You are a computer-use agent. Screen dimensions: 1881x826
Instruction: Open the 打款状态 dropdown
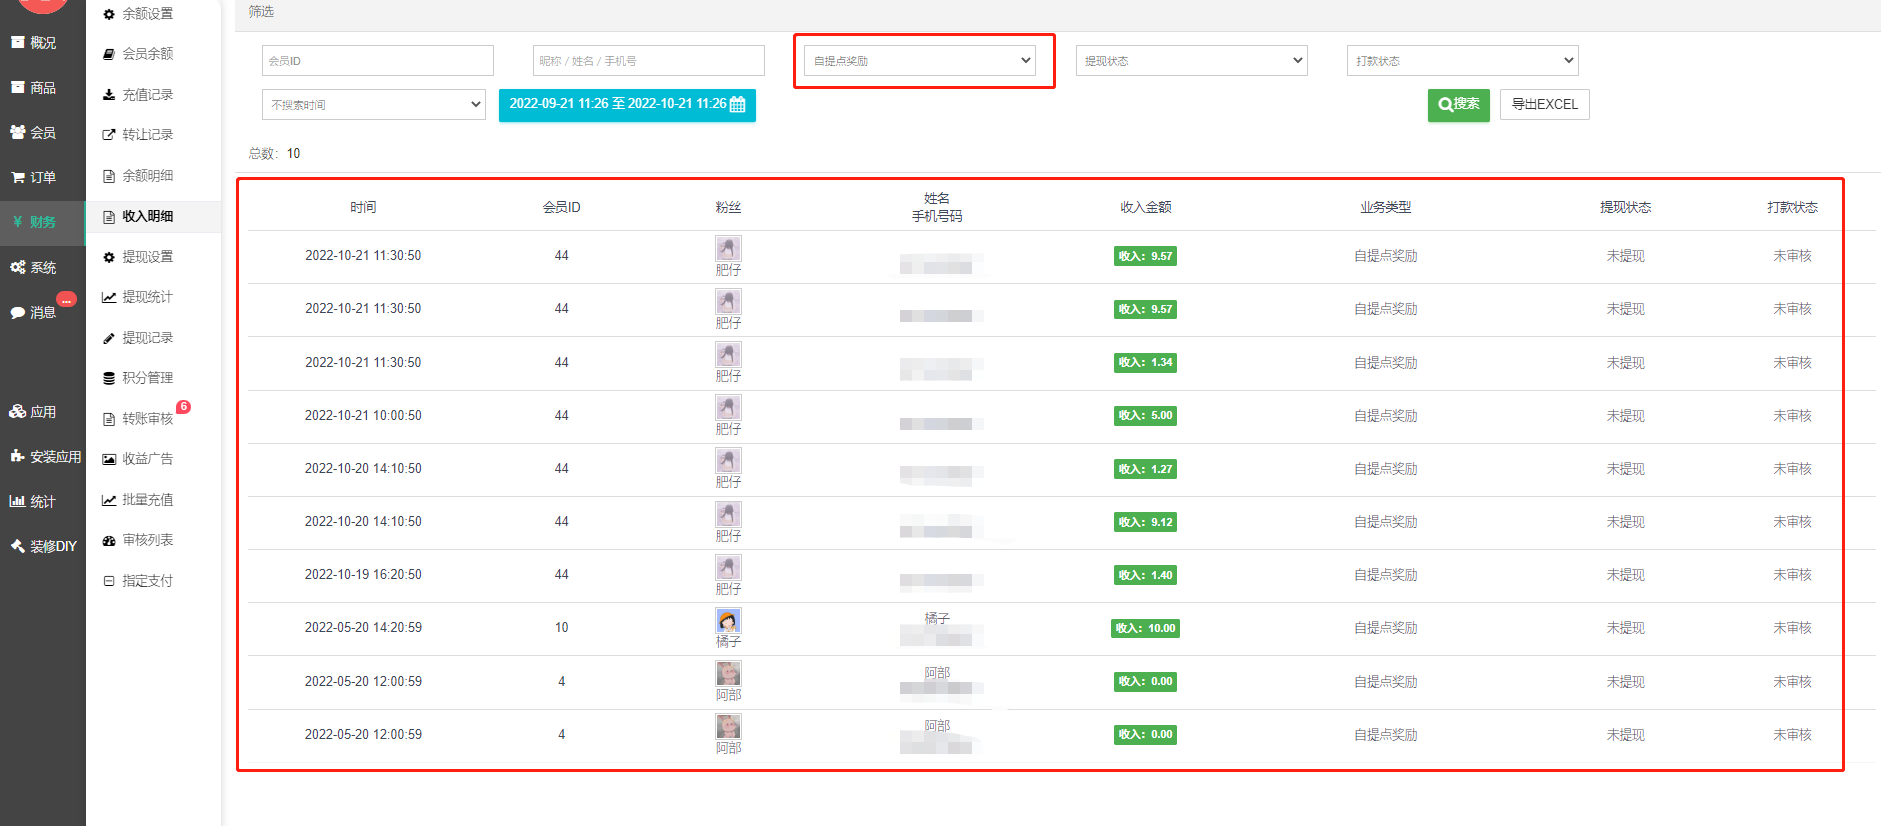coord(1462,61)
